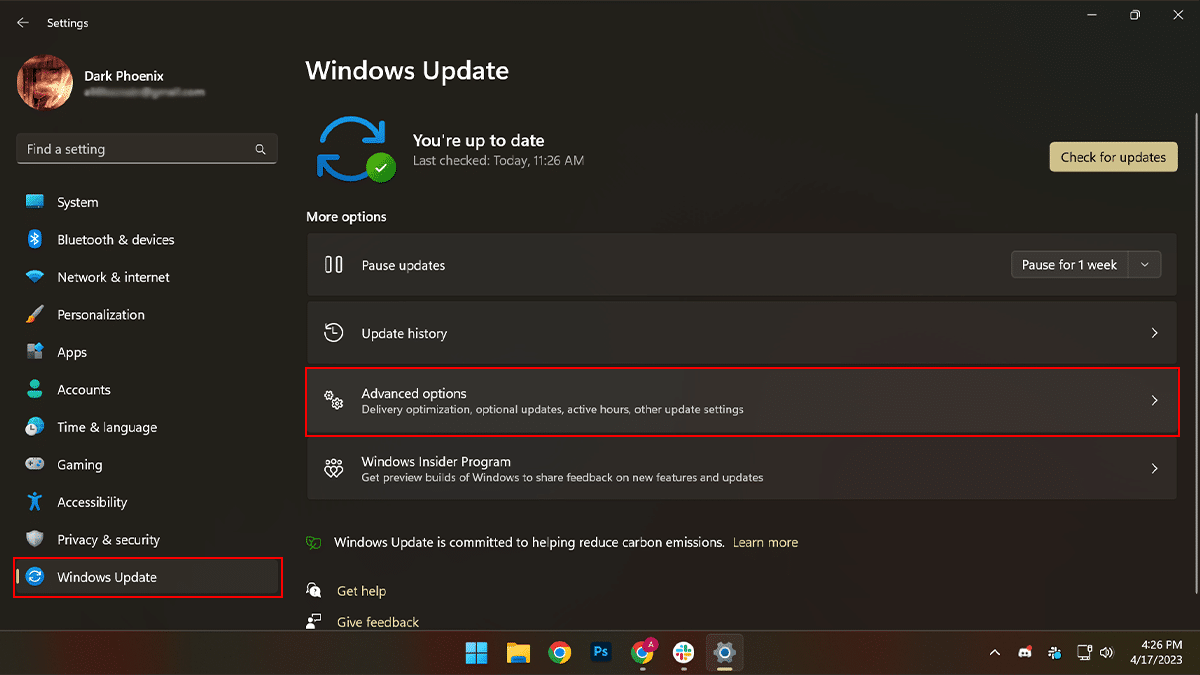Expand the Pause for 1 week dropdown

pos(1145,265)
